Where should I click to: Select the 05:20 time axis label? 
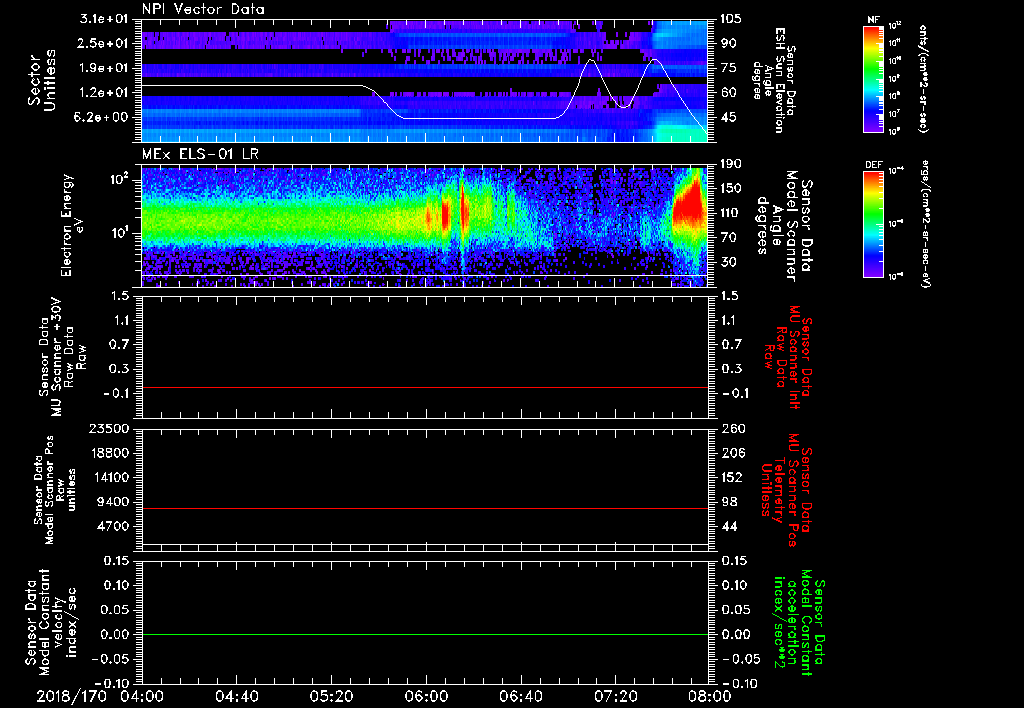click(x=331, y=697)
